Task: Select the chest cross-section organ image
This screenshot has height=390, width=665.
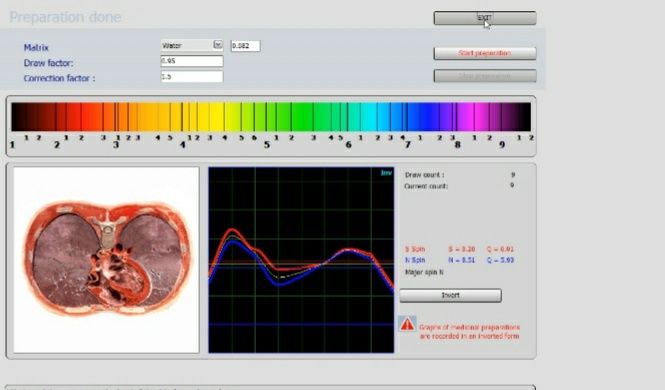Action: (x=106, y=259)
